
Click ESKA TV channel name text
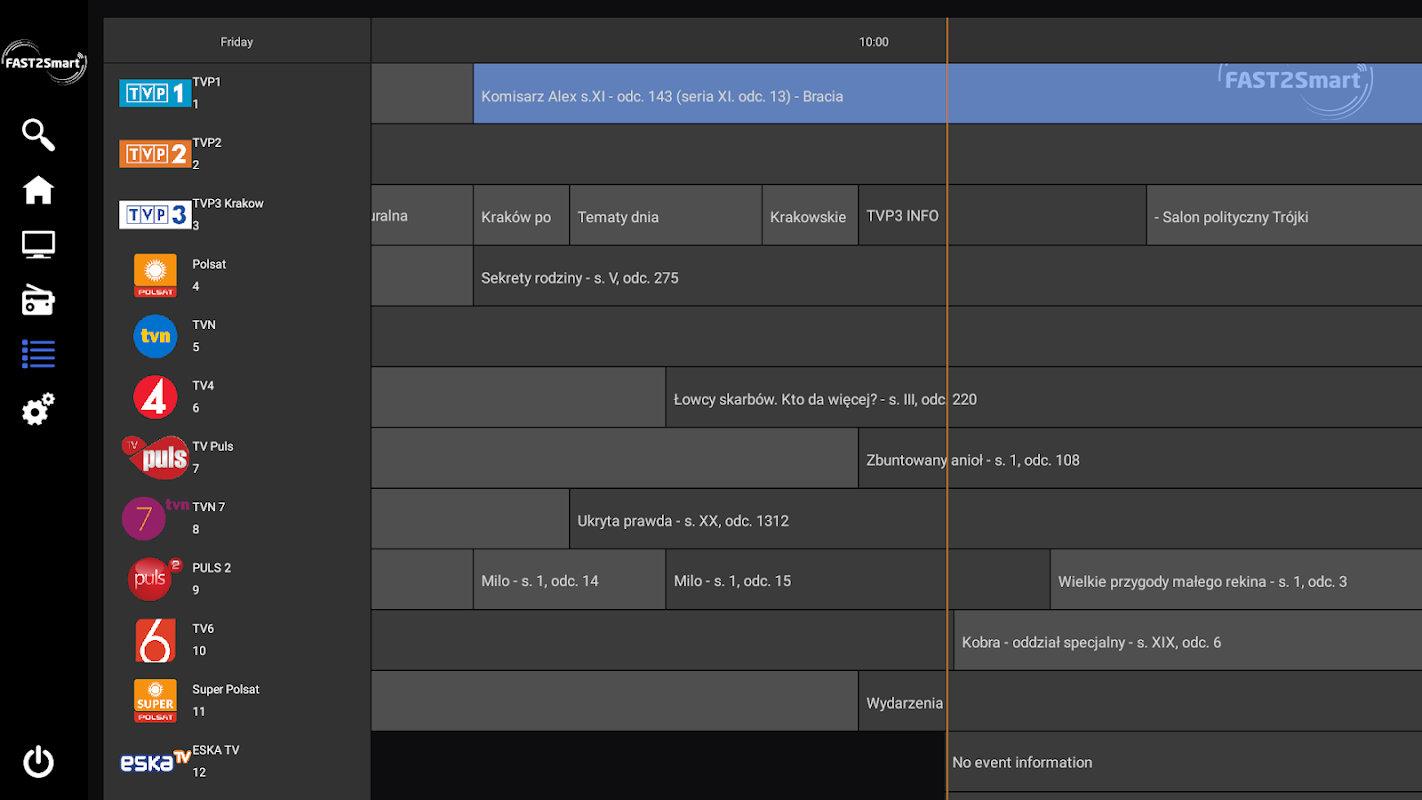pyautogui.click(x=216, y=750)
